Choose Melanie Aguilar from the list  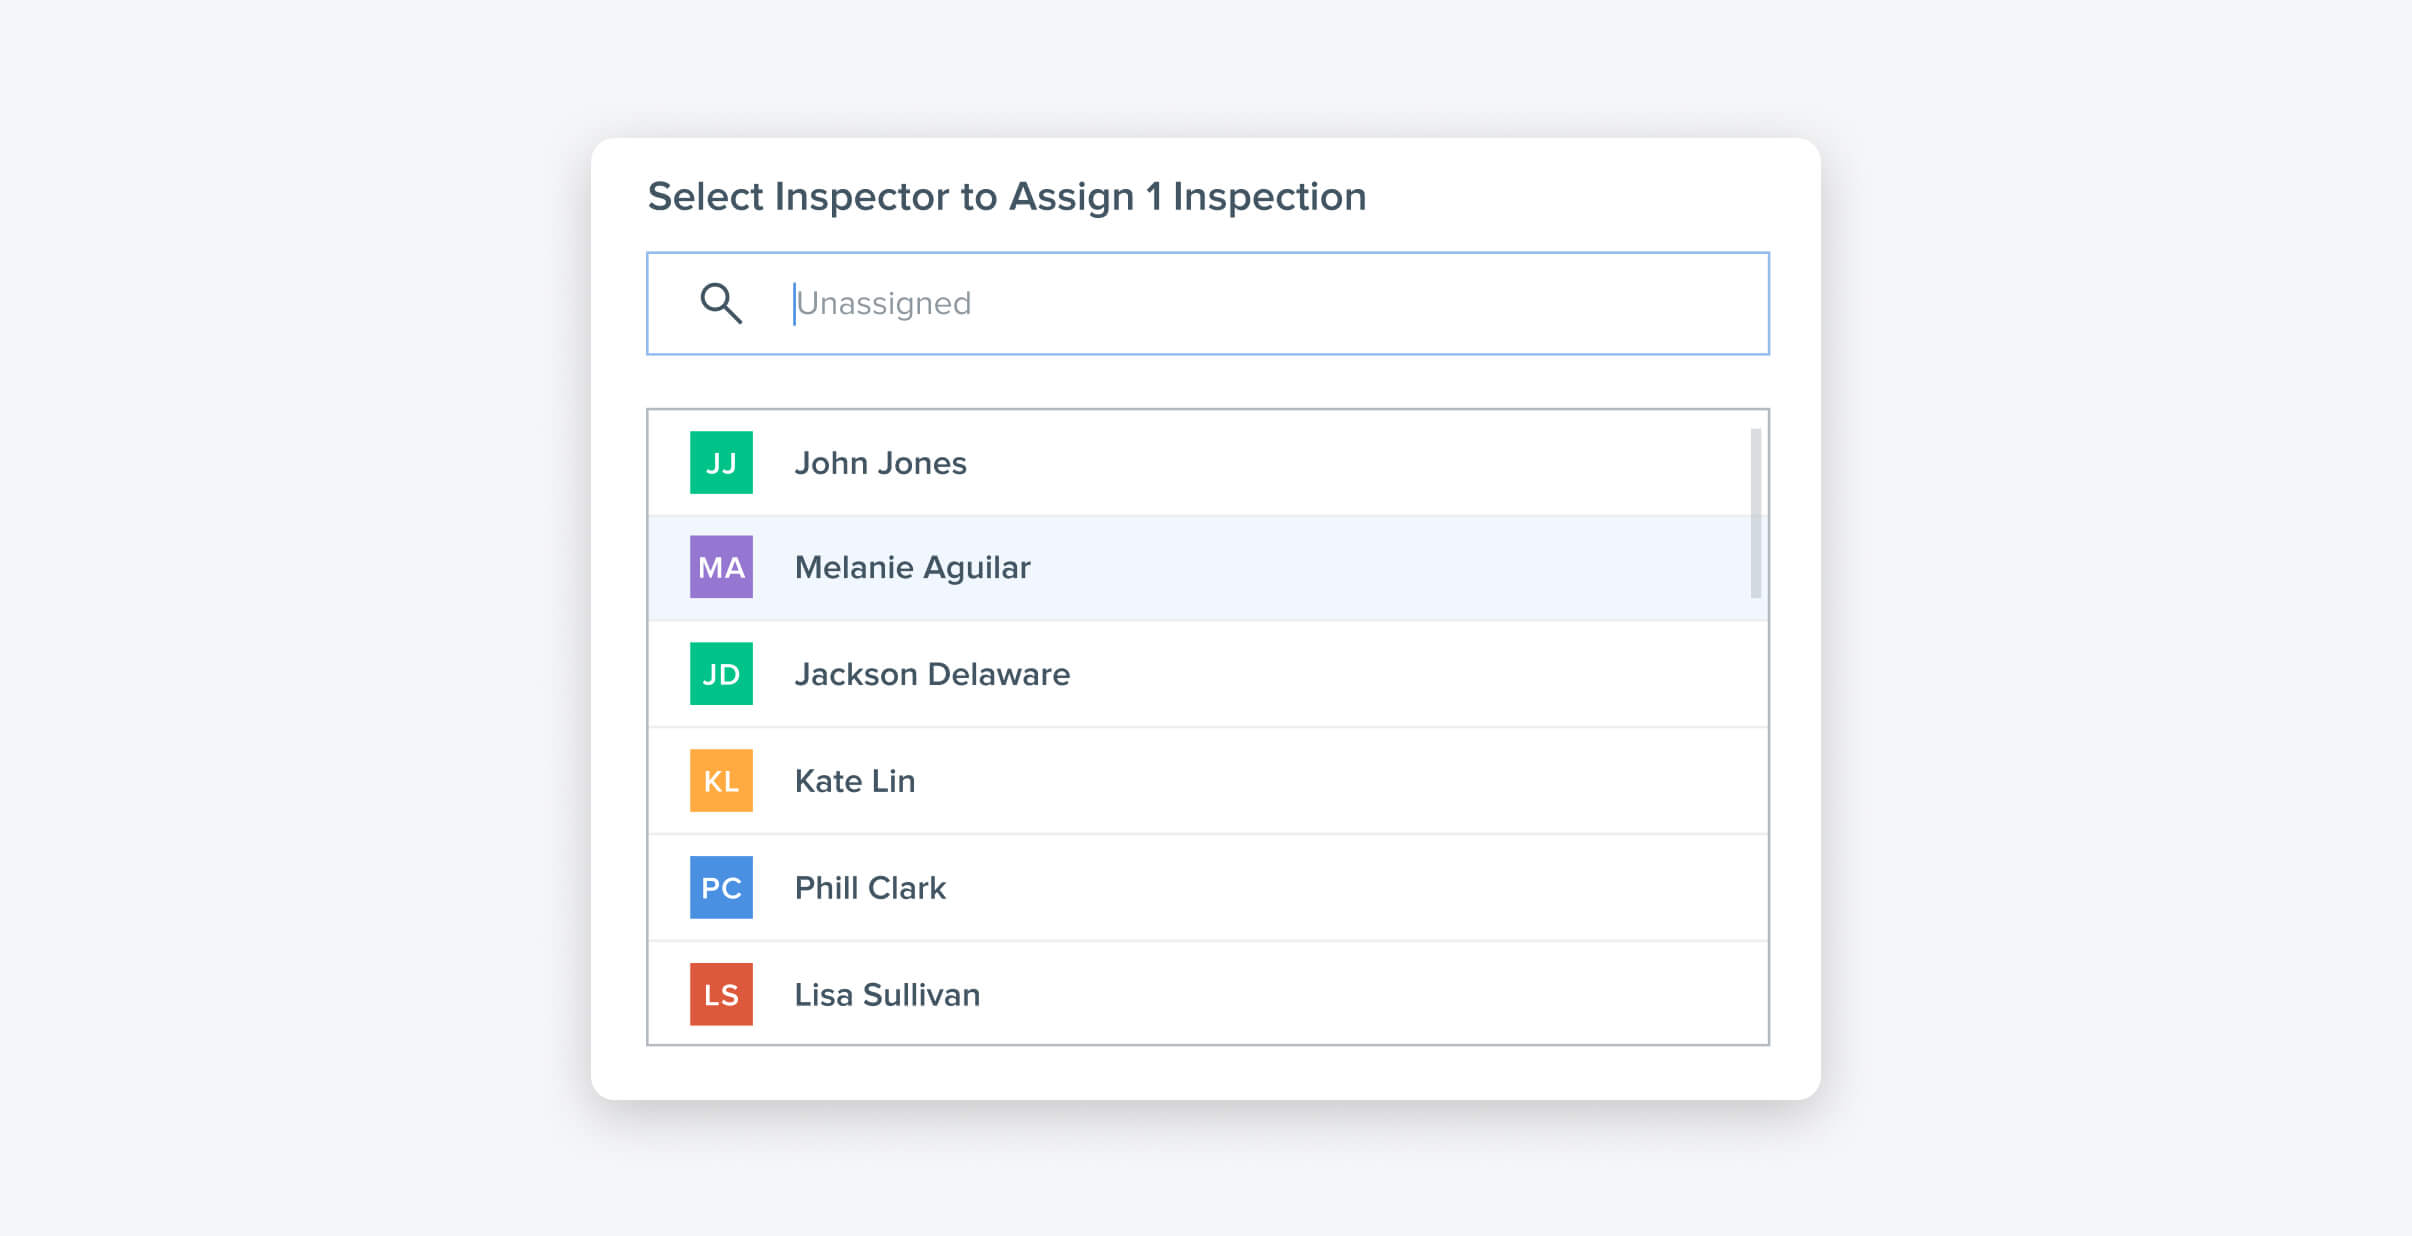[912, 567]
